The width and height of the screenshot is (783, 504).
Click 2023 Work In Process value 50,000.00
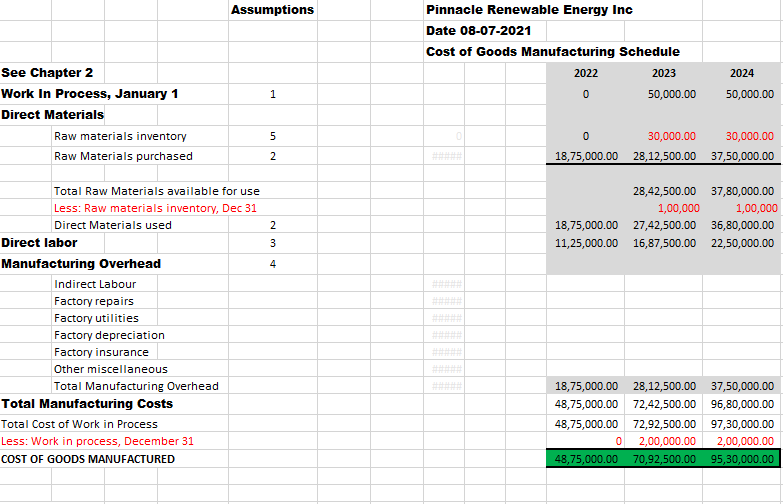[x=672, y=94]
